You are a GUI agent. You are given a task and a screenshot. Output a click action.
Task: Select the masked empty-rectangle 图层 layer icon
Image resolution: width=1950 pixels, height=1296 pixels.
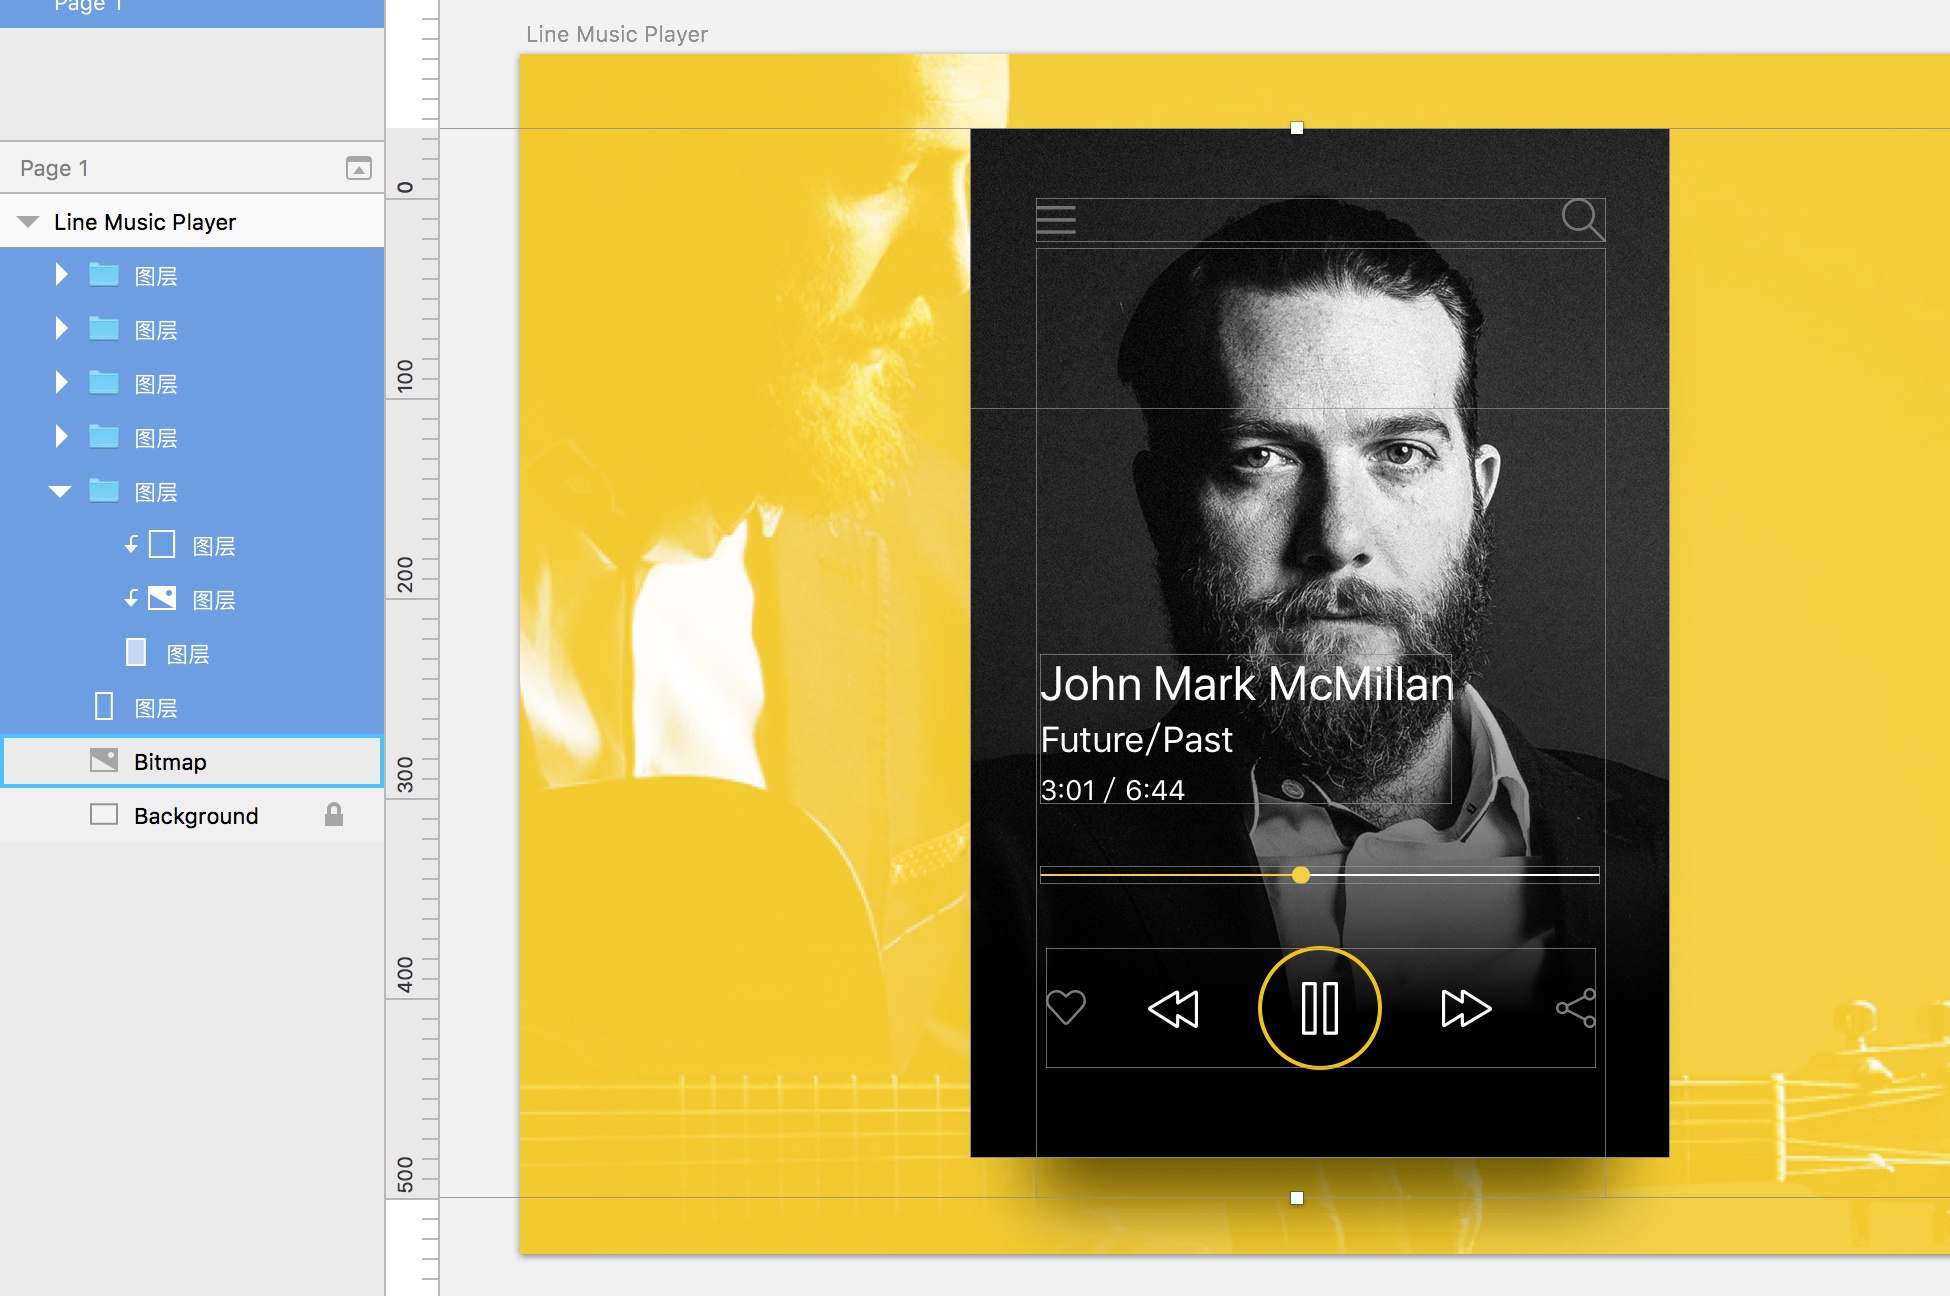[162, 545]
